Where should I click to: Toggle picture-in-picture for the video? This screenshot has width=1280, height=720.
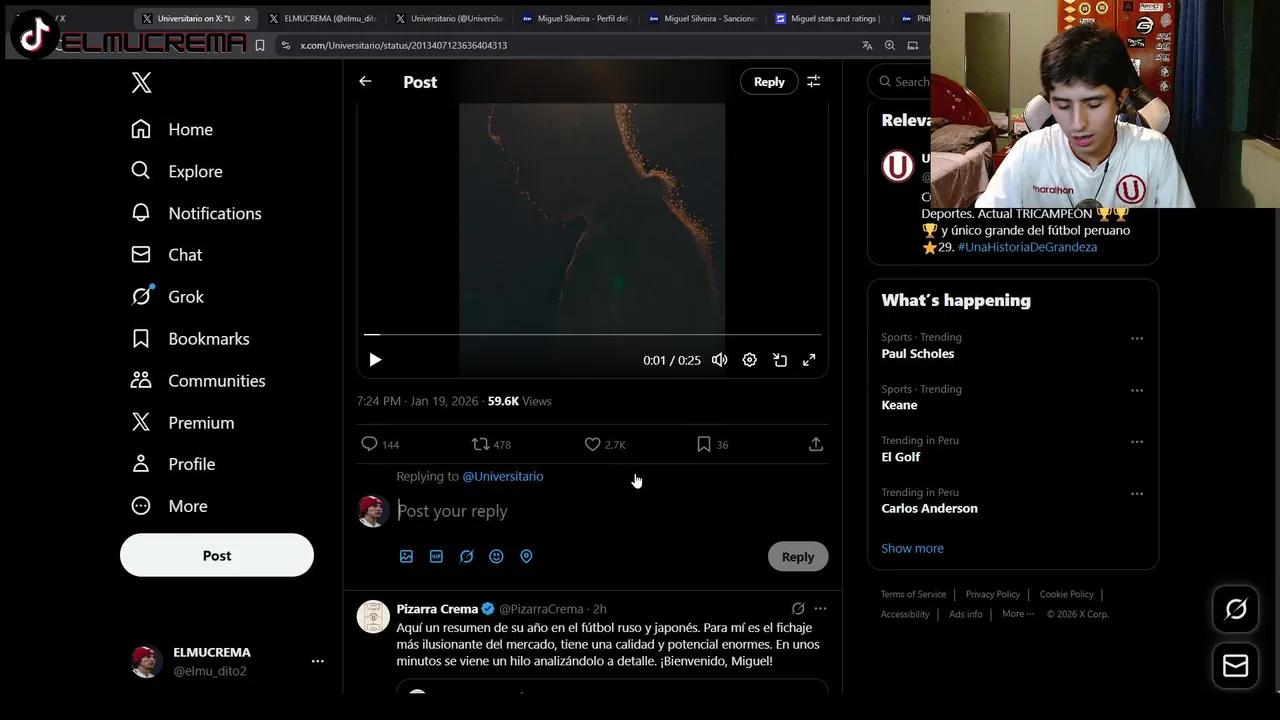point(780,360)
